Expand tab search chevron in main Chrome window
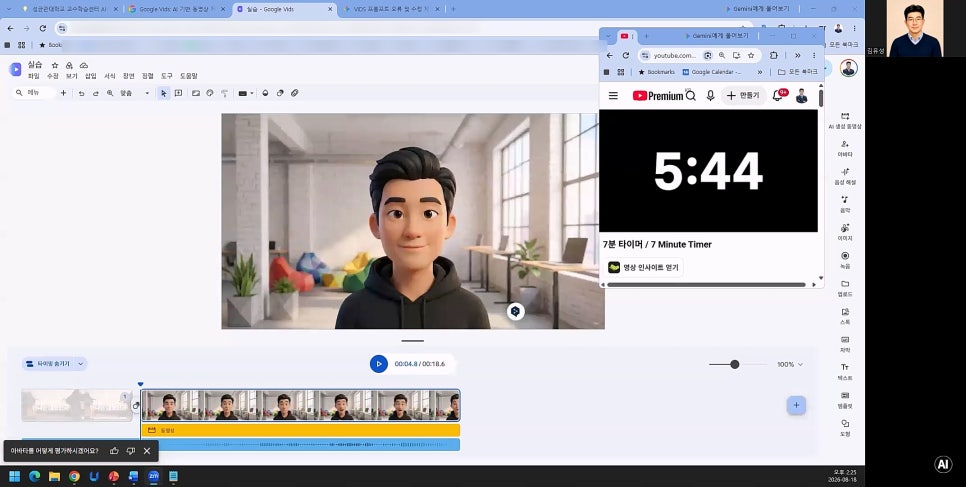966x487 pixels. pyautogui.click(x=9, y=9)
